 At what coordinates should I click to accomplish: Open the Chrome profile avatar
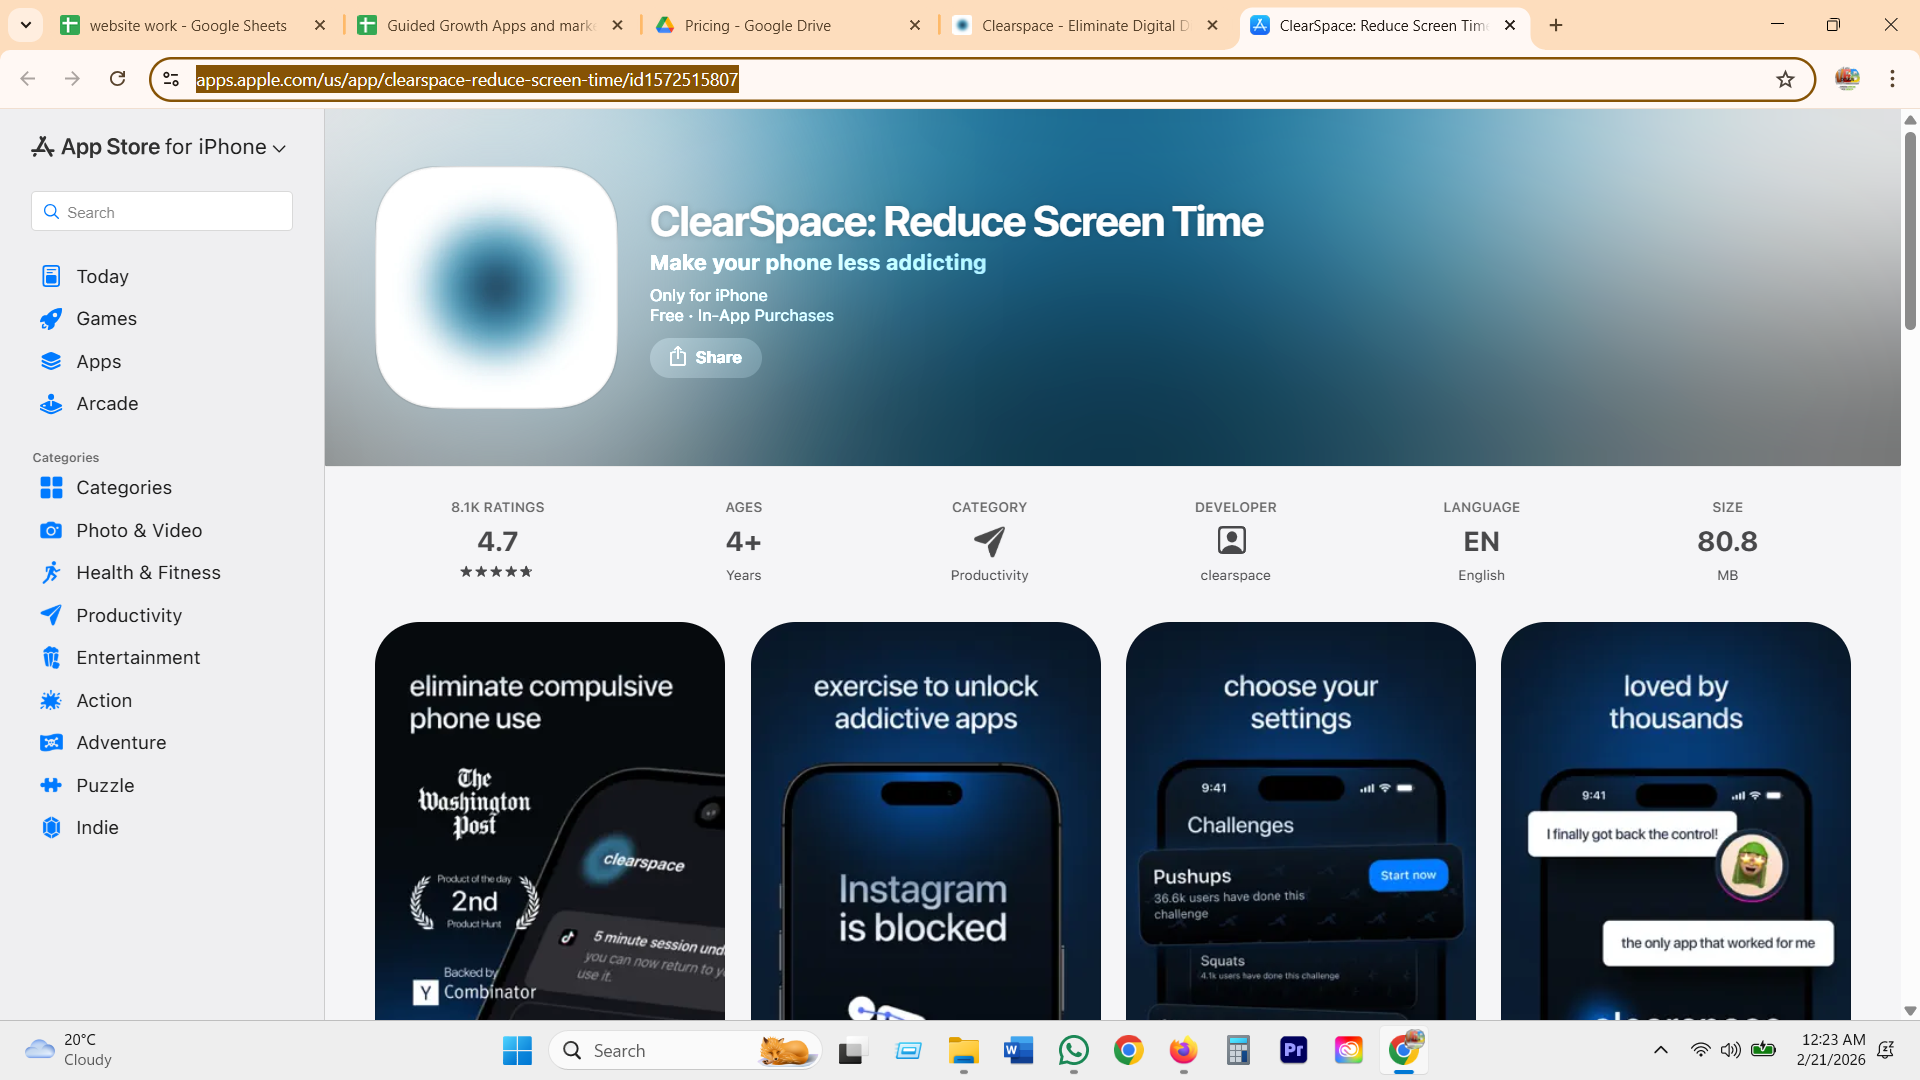[x=1847, y=79]
